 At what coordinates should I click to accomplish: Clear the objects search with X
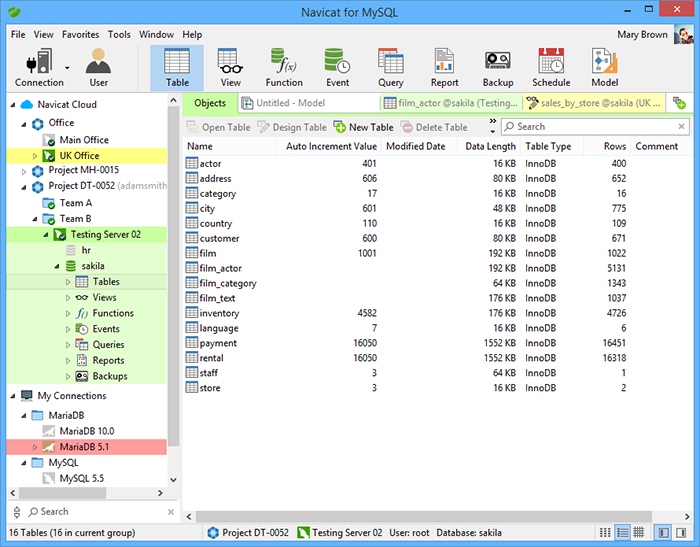click(x=681, y=127)
